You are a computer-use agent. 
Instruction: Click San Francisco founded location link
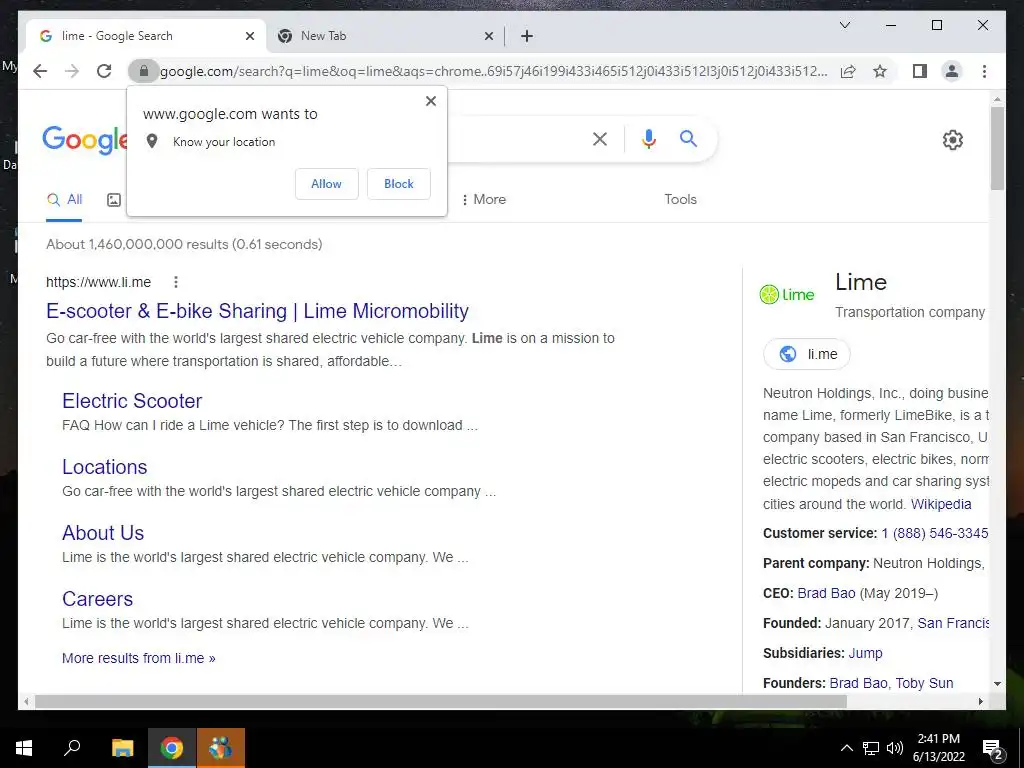tap(953, 623)
